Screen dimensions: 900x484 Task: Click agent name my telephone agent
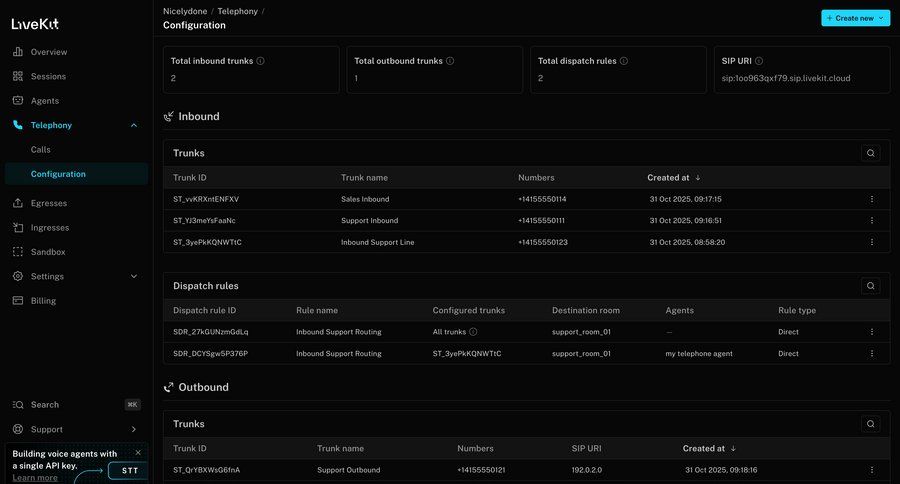pos(699,354)
